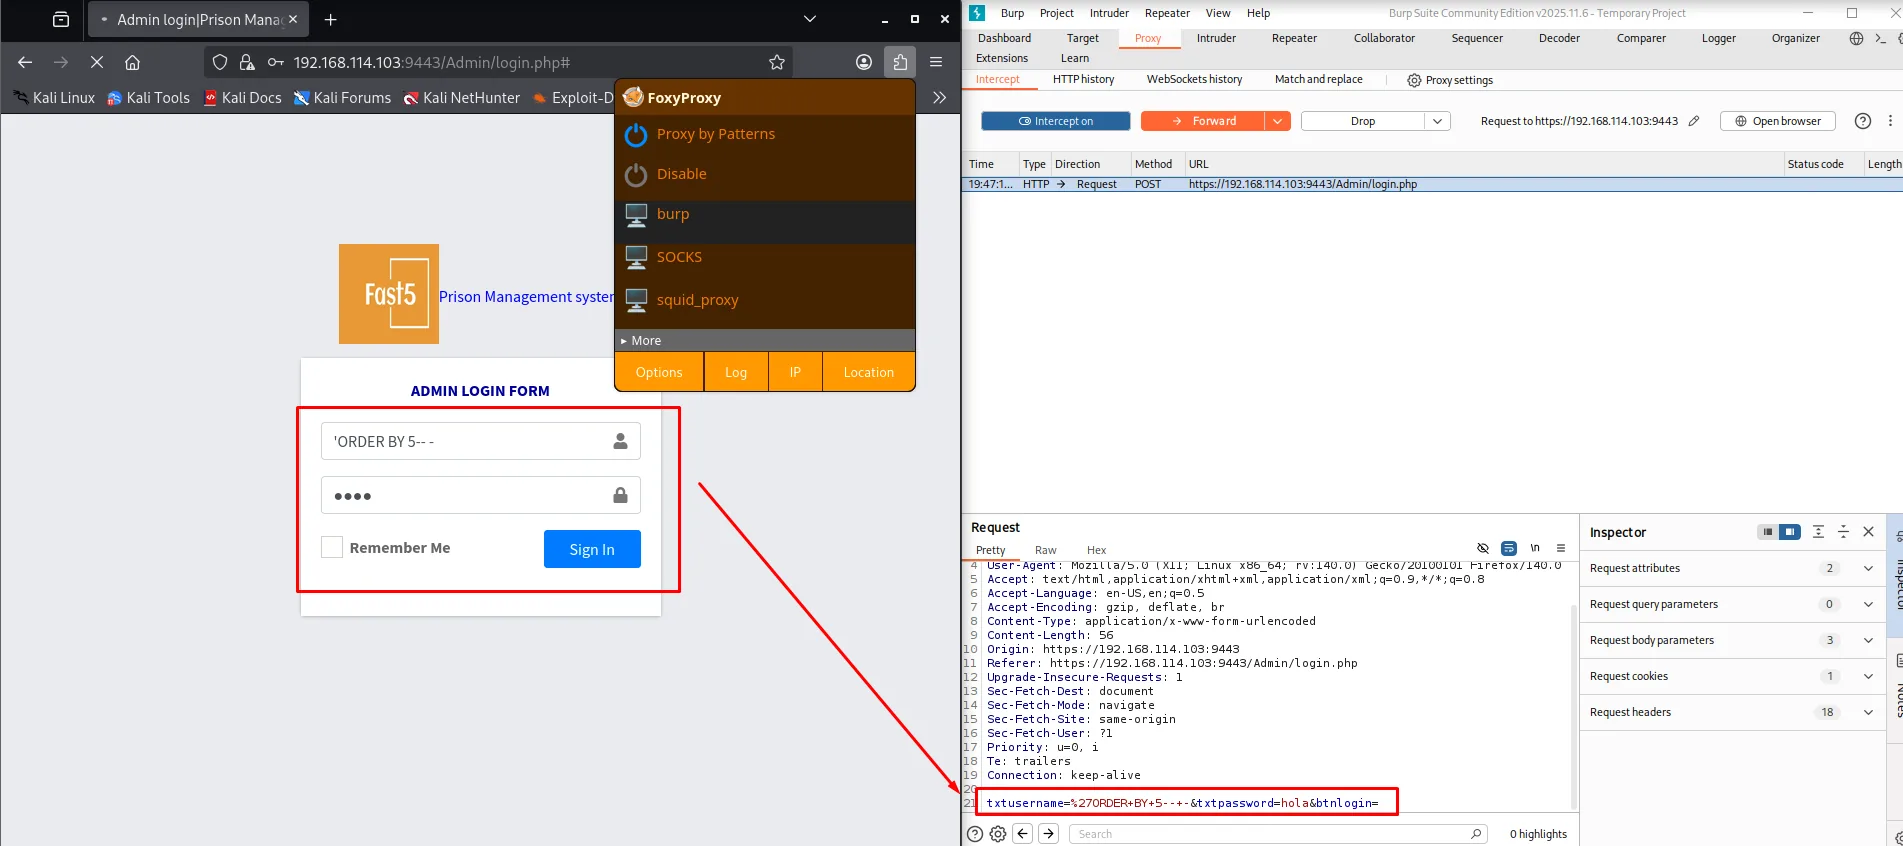The height and width of the screenshot is (846, 1903).
Task: Click the username field with ORDER BY
Action: 480,441
